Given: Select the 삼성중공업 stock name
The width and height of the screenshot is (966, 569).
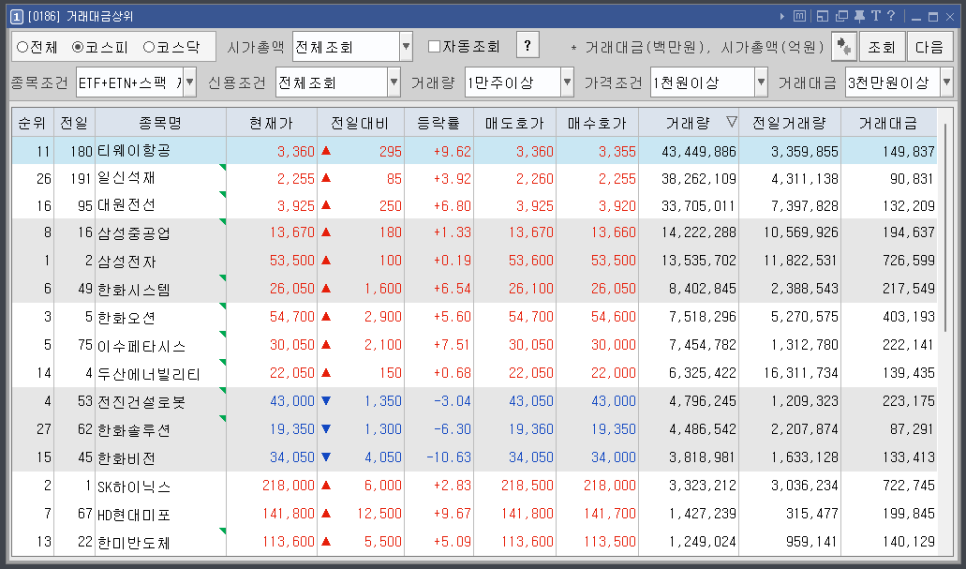Looking at the screenshot, I should click(134, 233).
